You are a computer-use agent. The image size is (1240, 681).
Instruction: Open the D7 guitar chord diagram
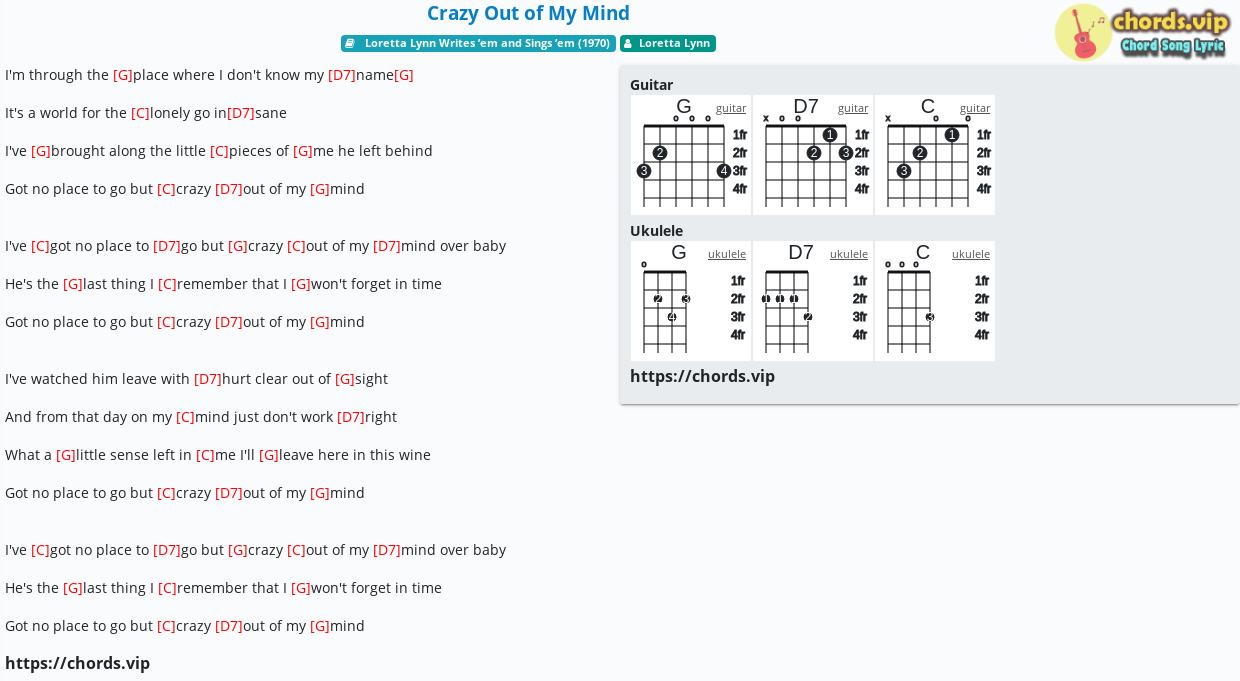coord(813,155)
